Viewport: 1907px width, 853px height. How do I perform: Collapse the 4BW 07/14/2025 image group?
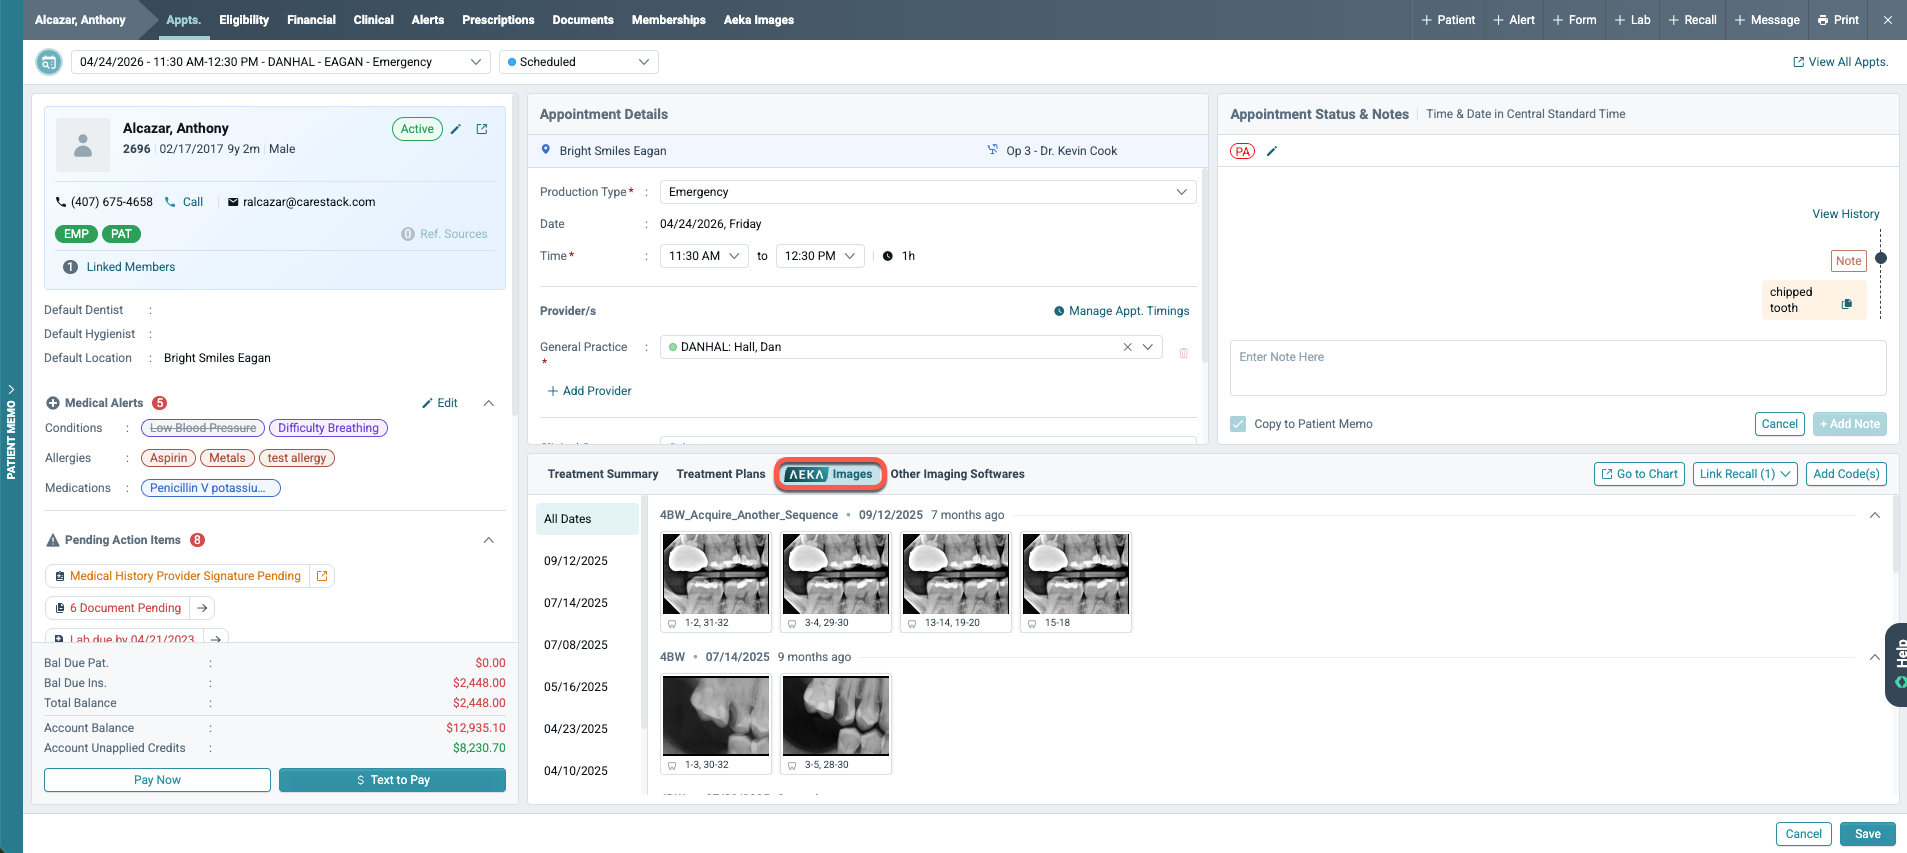pyautogui.click(x=1875, y=657)
